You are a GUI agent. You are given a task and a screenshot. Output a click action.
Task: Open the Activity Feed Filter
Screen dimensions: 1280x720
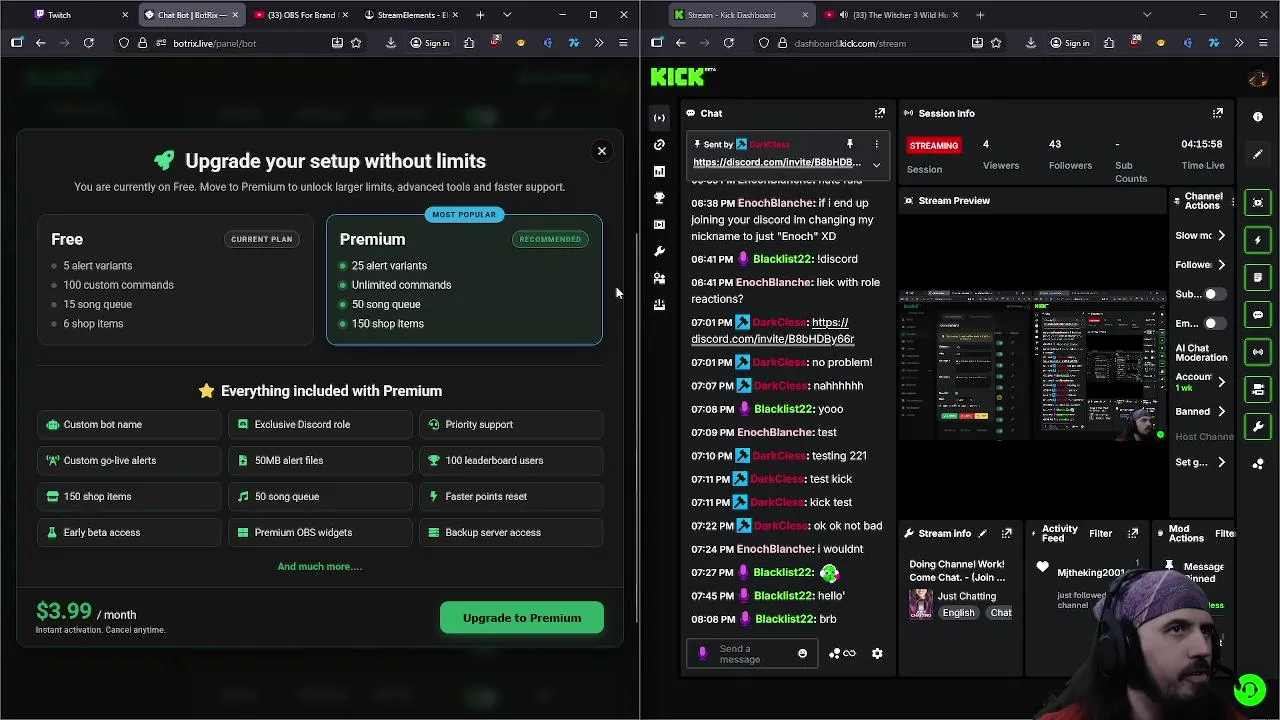[1100, 533]
